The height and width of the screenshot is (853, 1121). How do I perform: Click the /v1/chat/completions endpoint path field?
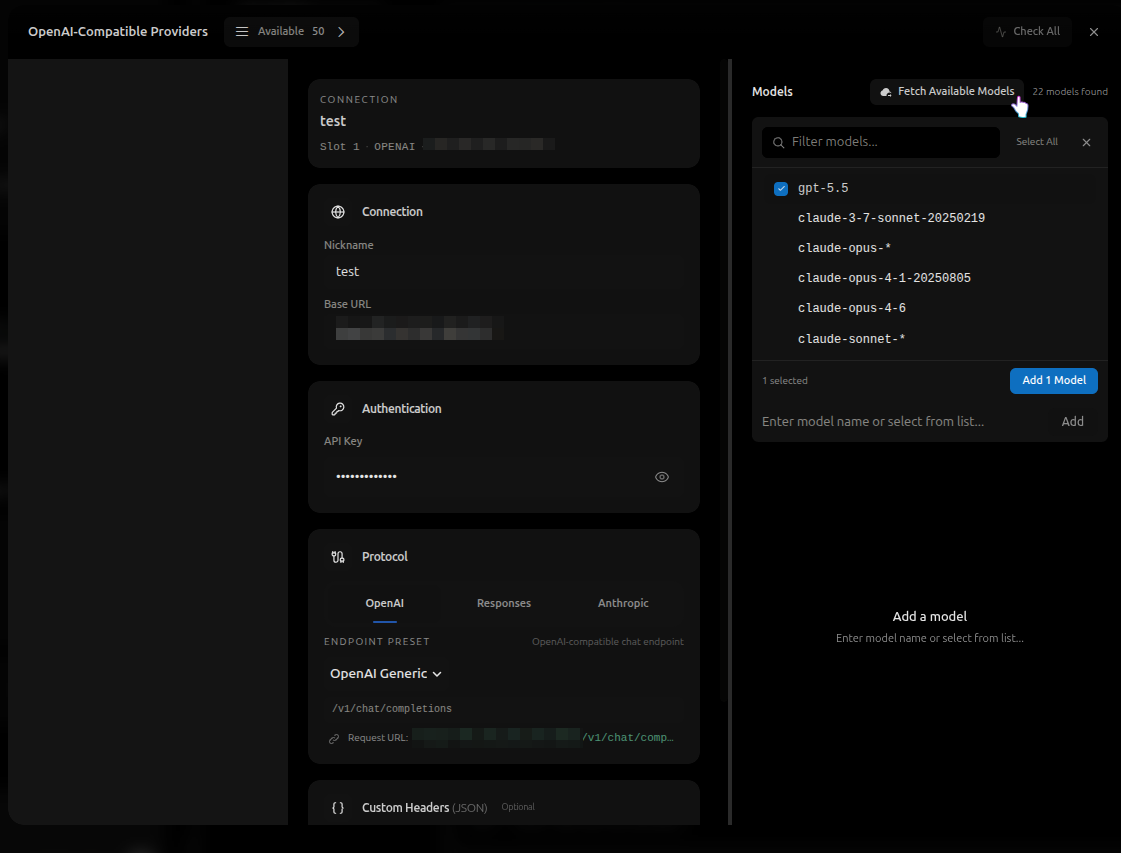pyautogui.click(x=503, y=709)
